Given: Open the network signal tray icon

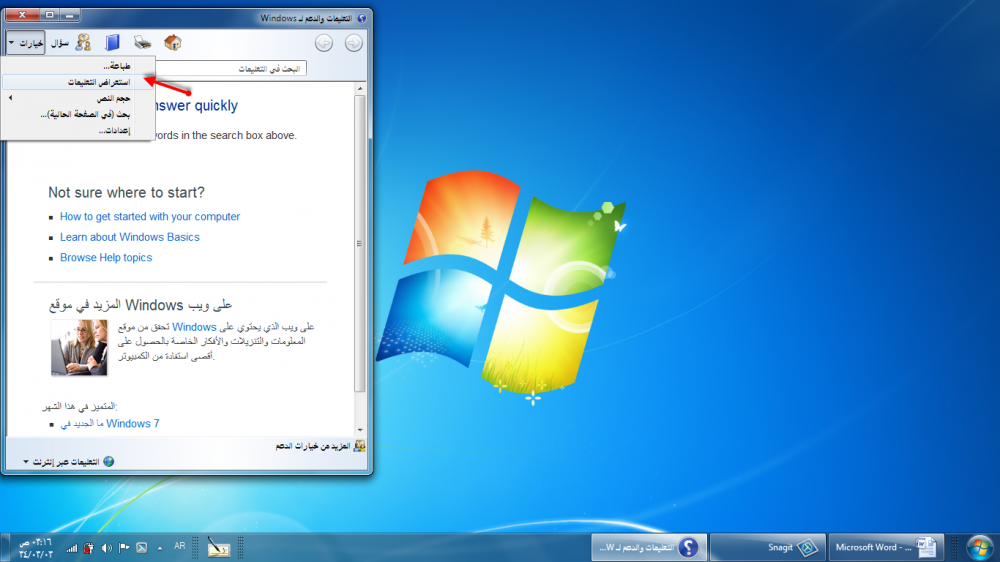Looking at the screenshot, I should click(72, 547).
